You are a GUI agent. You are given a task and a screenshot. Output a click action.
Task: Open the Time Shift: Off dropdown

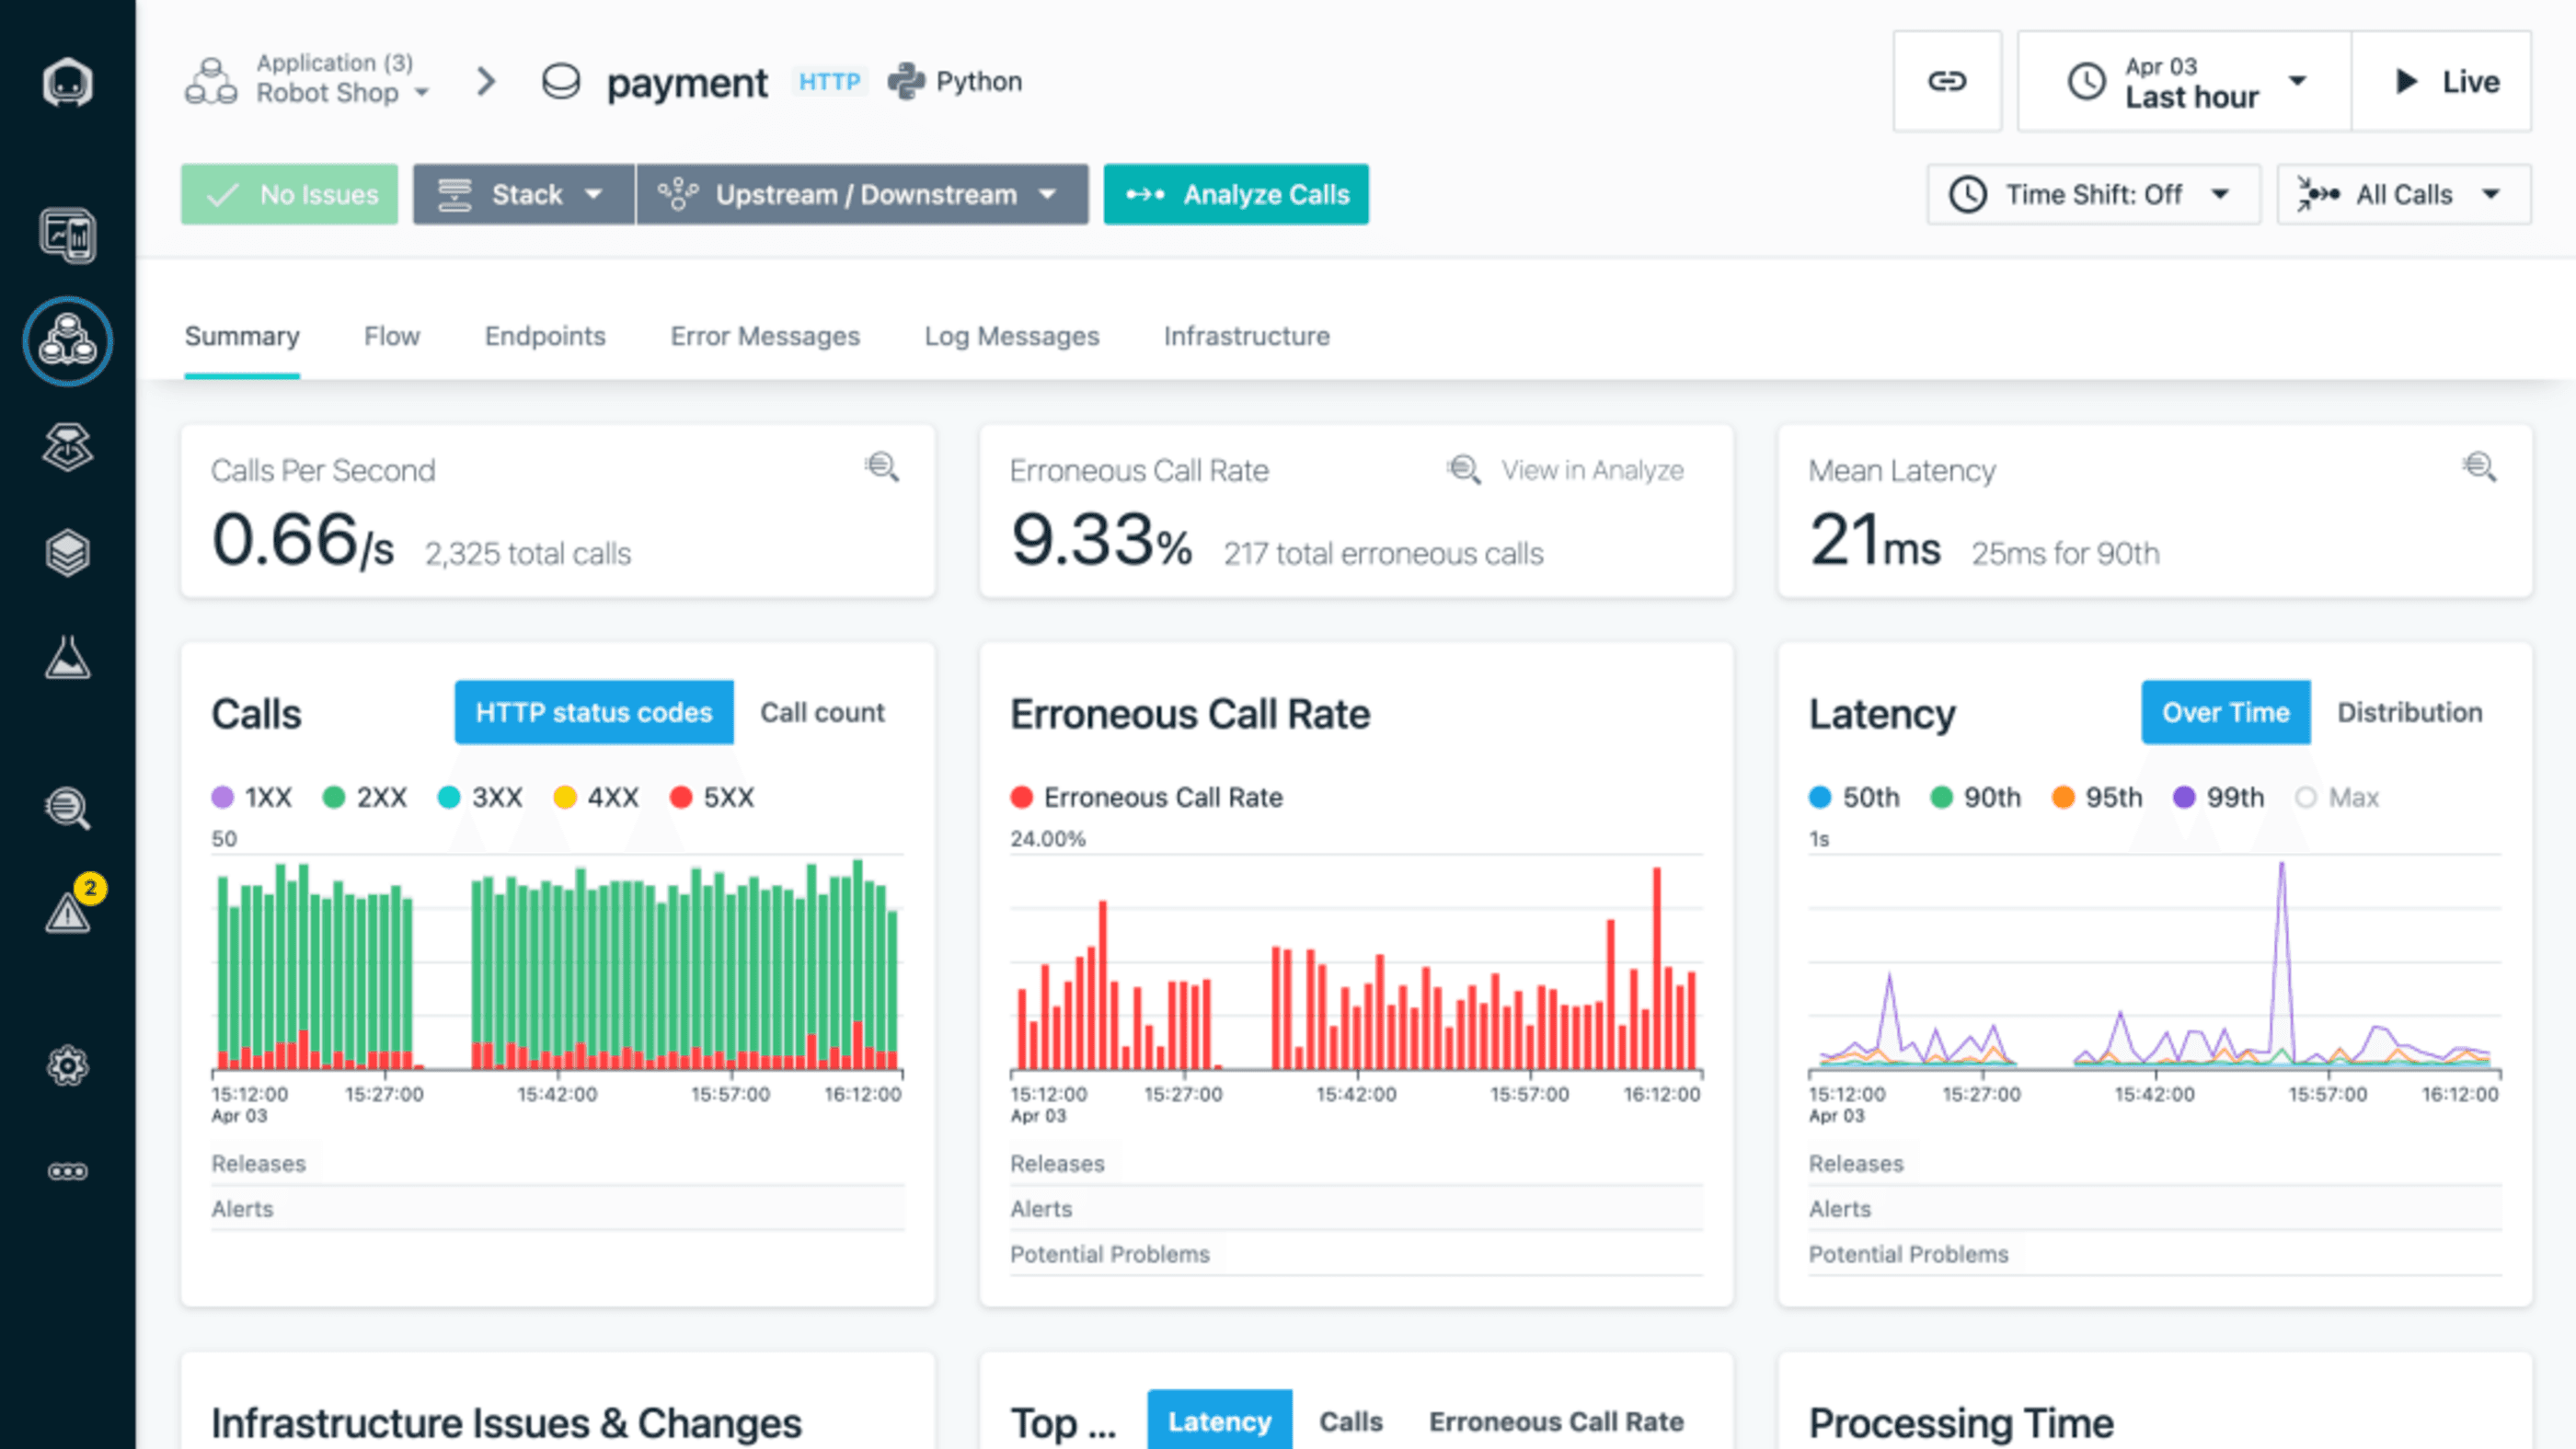pyautogui.click(x=2092, y=194)
